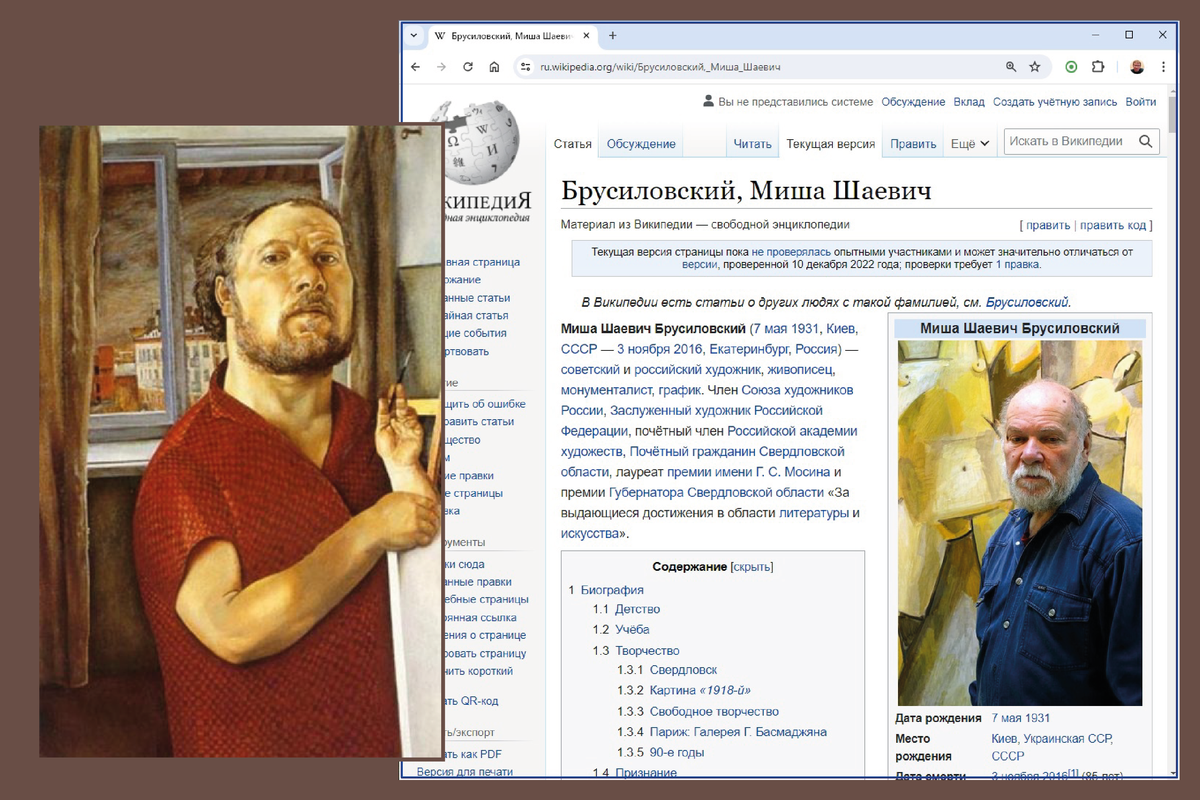
Task: Open the Обсуждение tab next to Статья
Action: [x=641, y=144]
